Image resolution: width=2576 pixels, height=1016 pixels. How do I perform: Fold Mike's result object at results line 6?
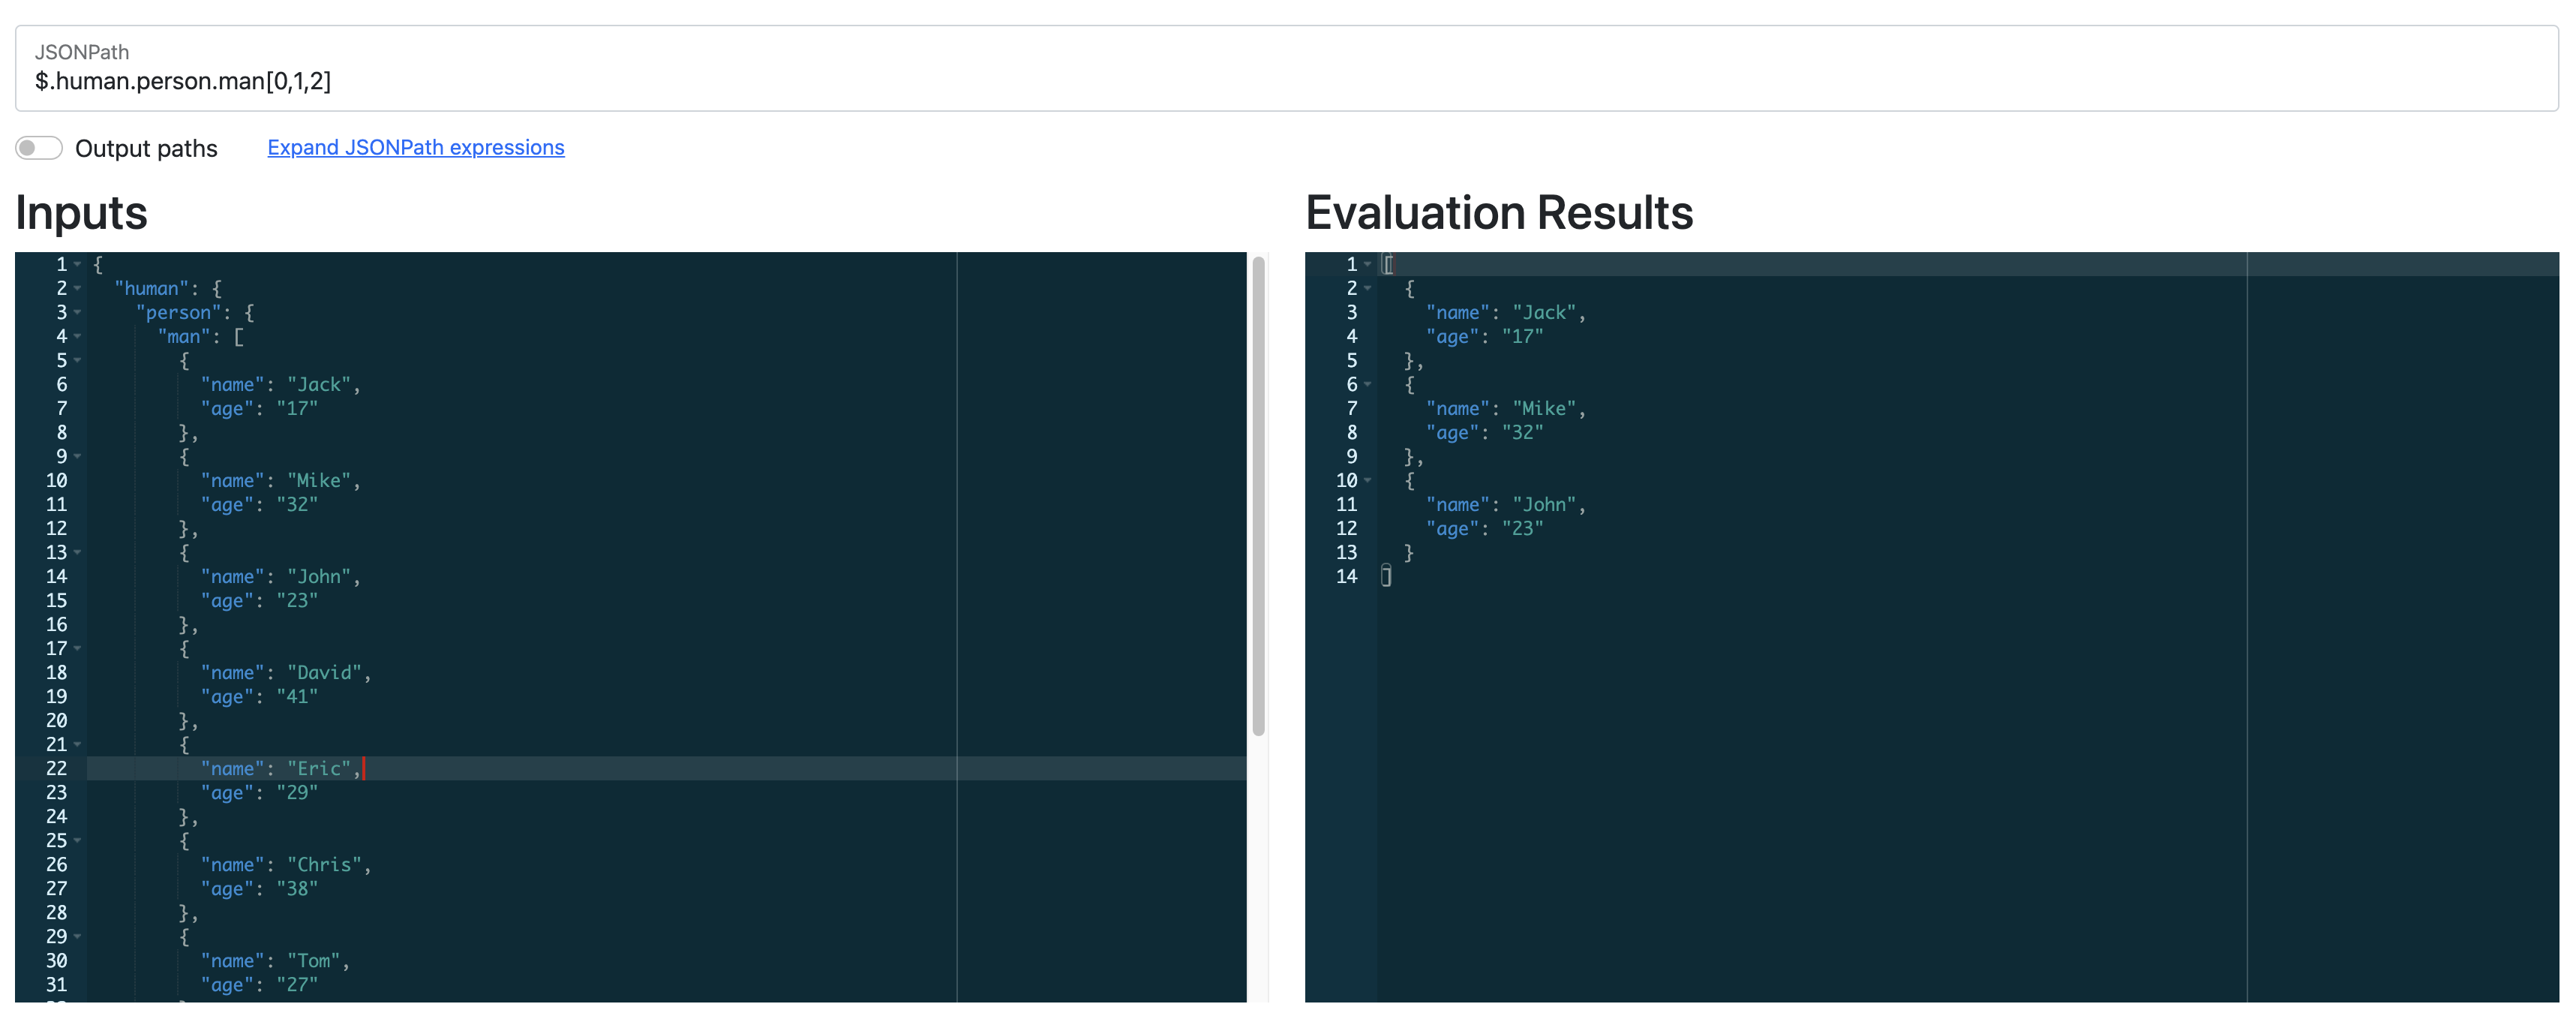pos(1367,385)
